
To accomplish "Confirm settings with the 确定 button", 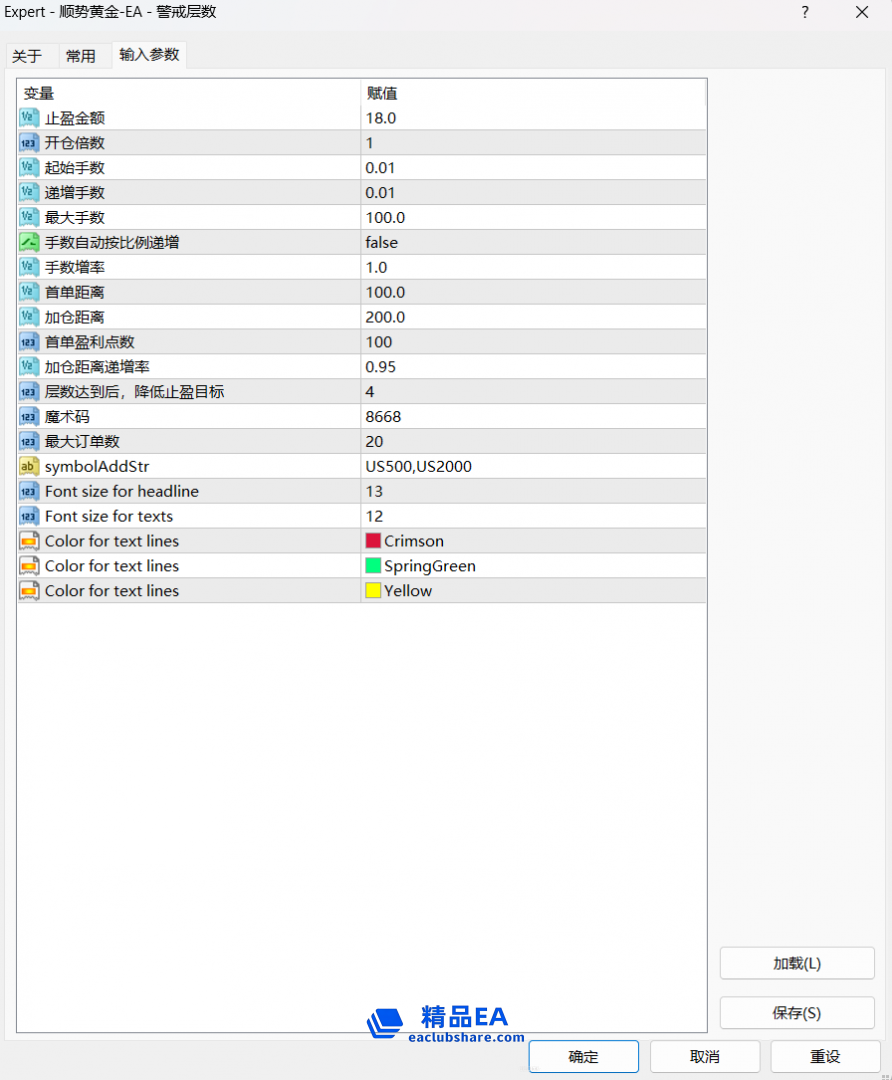I will [583, 1056].
